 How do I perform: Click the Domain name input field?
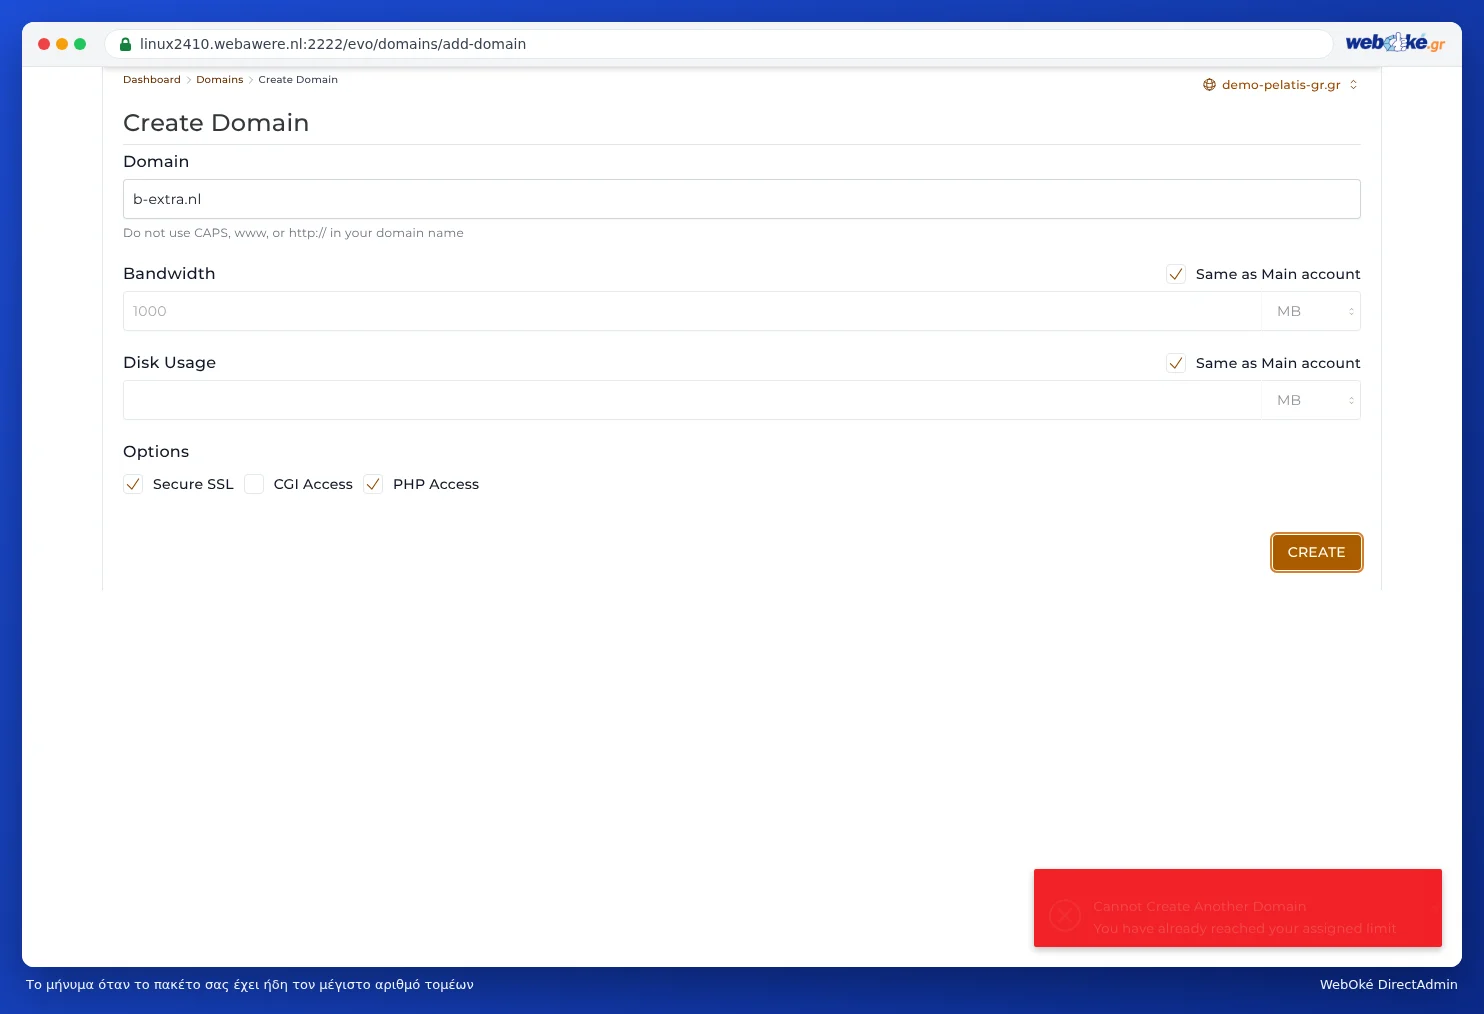[742, 199]
